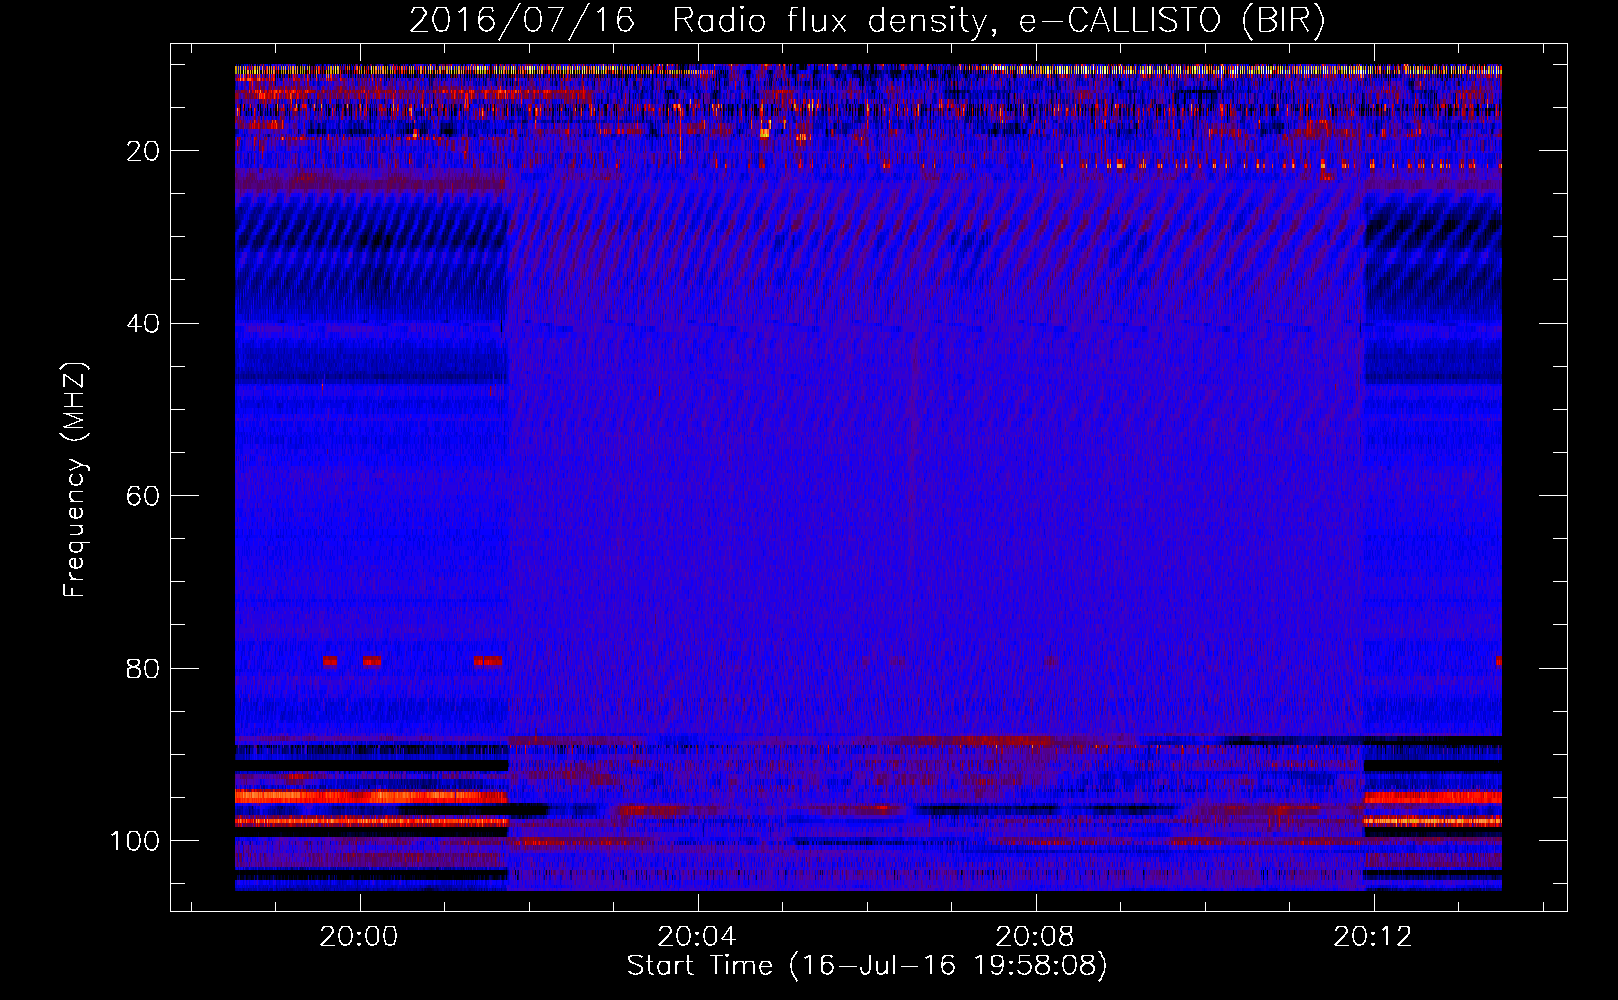Click the '20:04' time tick label
The image size is (1618, 1000).
click(x=697, y=937)
